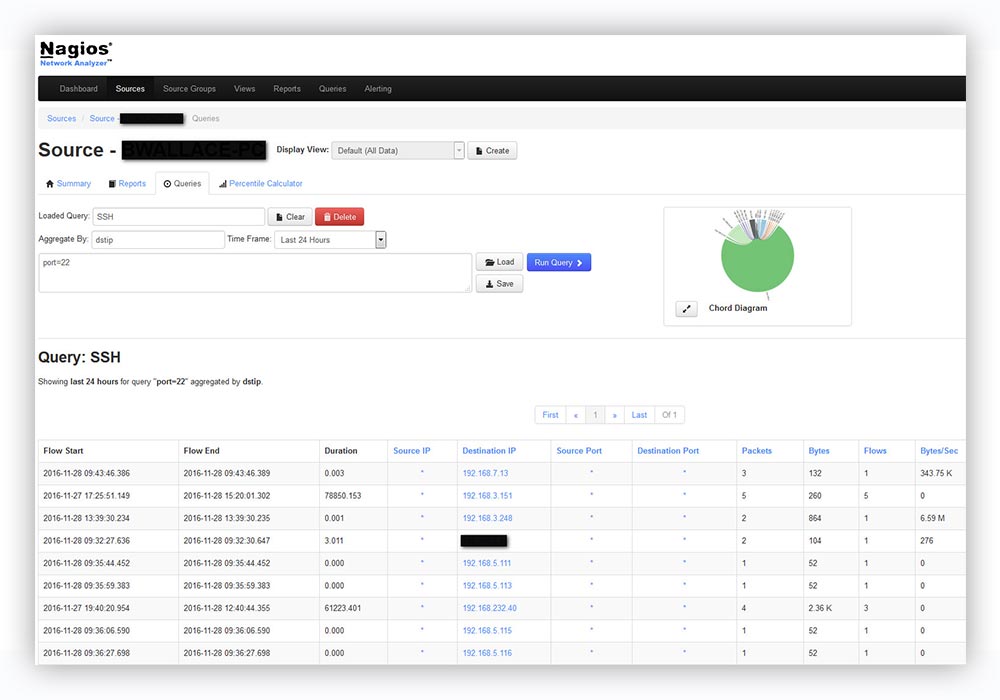
Task: Open destination IP 192.168.5.116 link
Action: pos(487,653)
